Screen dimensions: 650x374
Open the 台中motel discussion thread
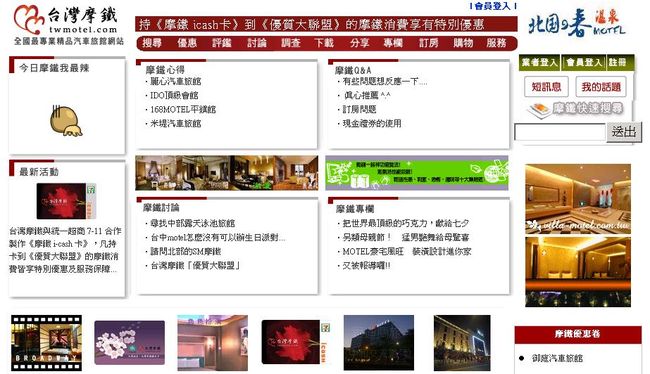click(x=218, y=238)
